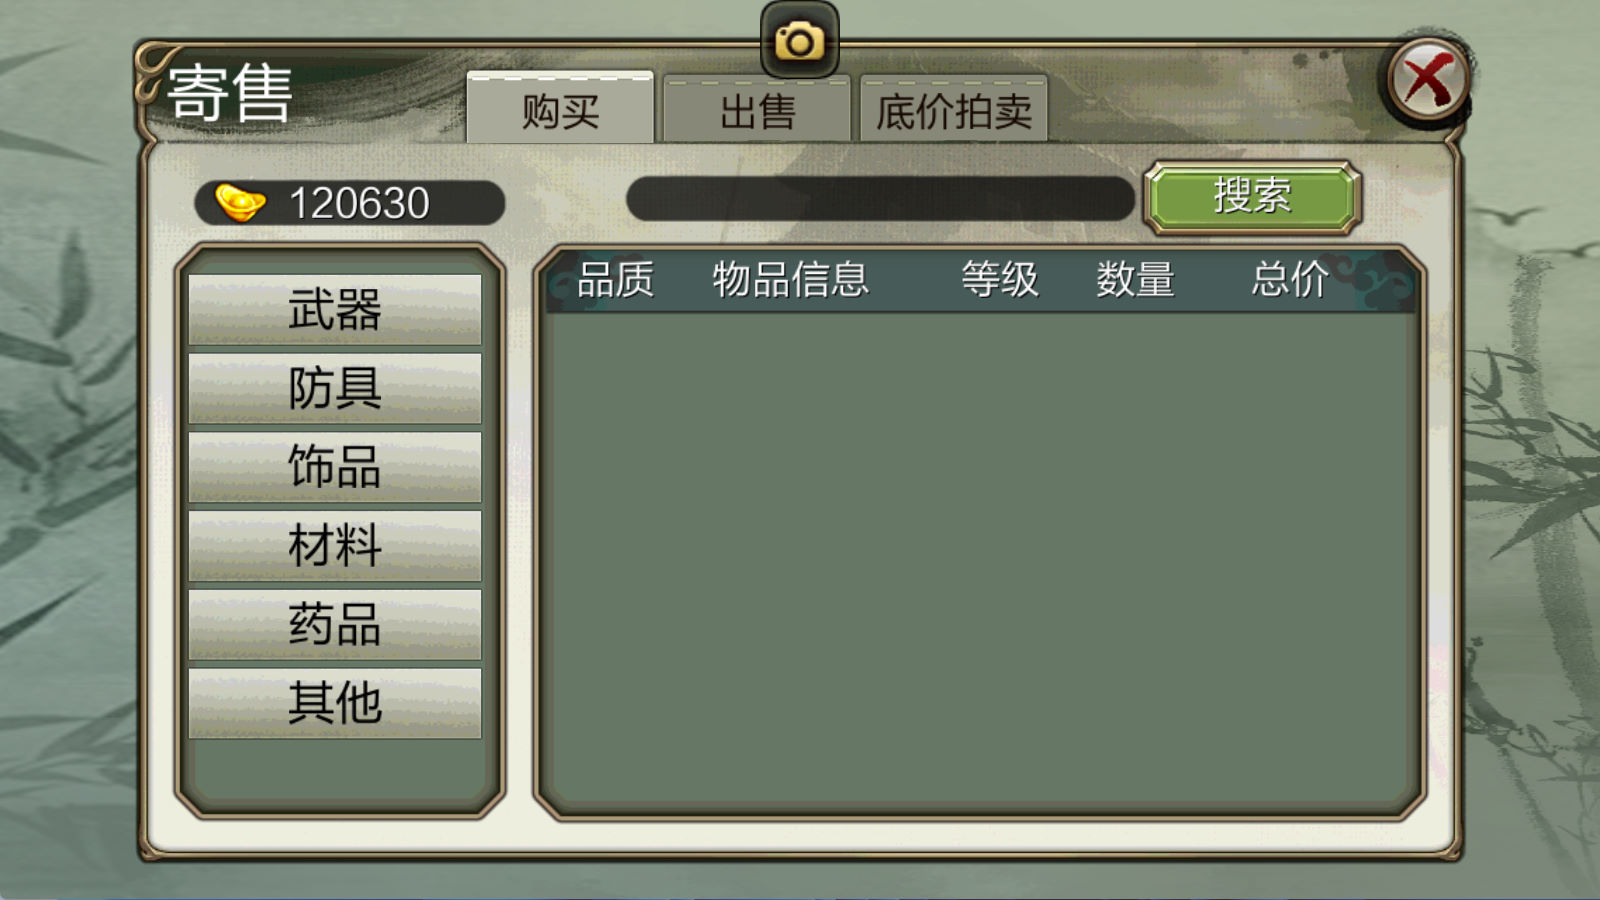This screenshot has width=1600, height=900.
Task: Select the 防具 category
Action: pos(335,388)
